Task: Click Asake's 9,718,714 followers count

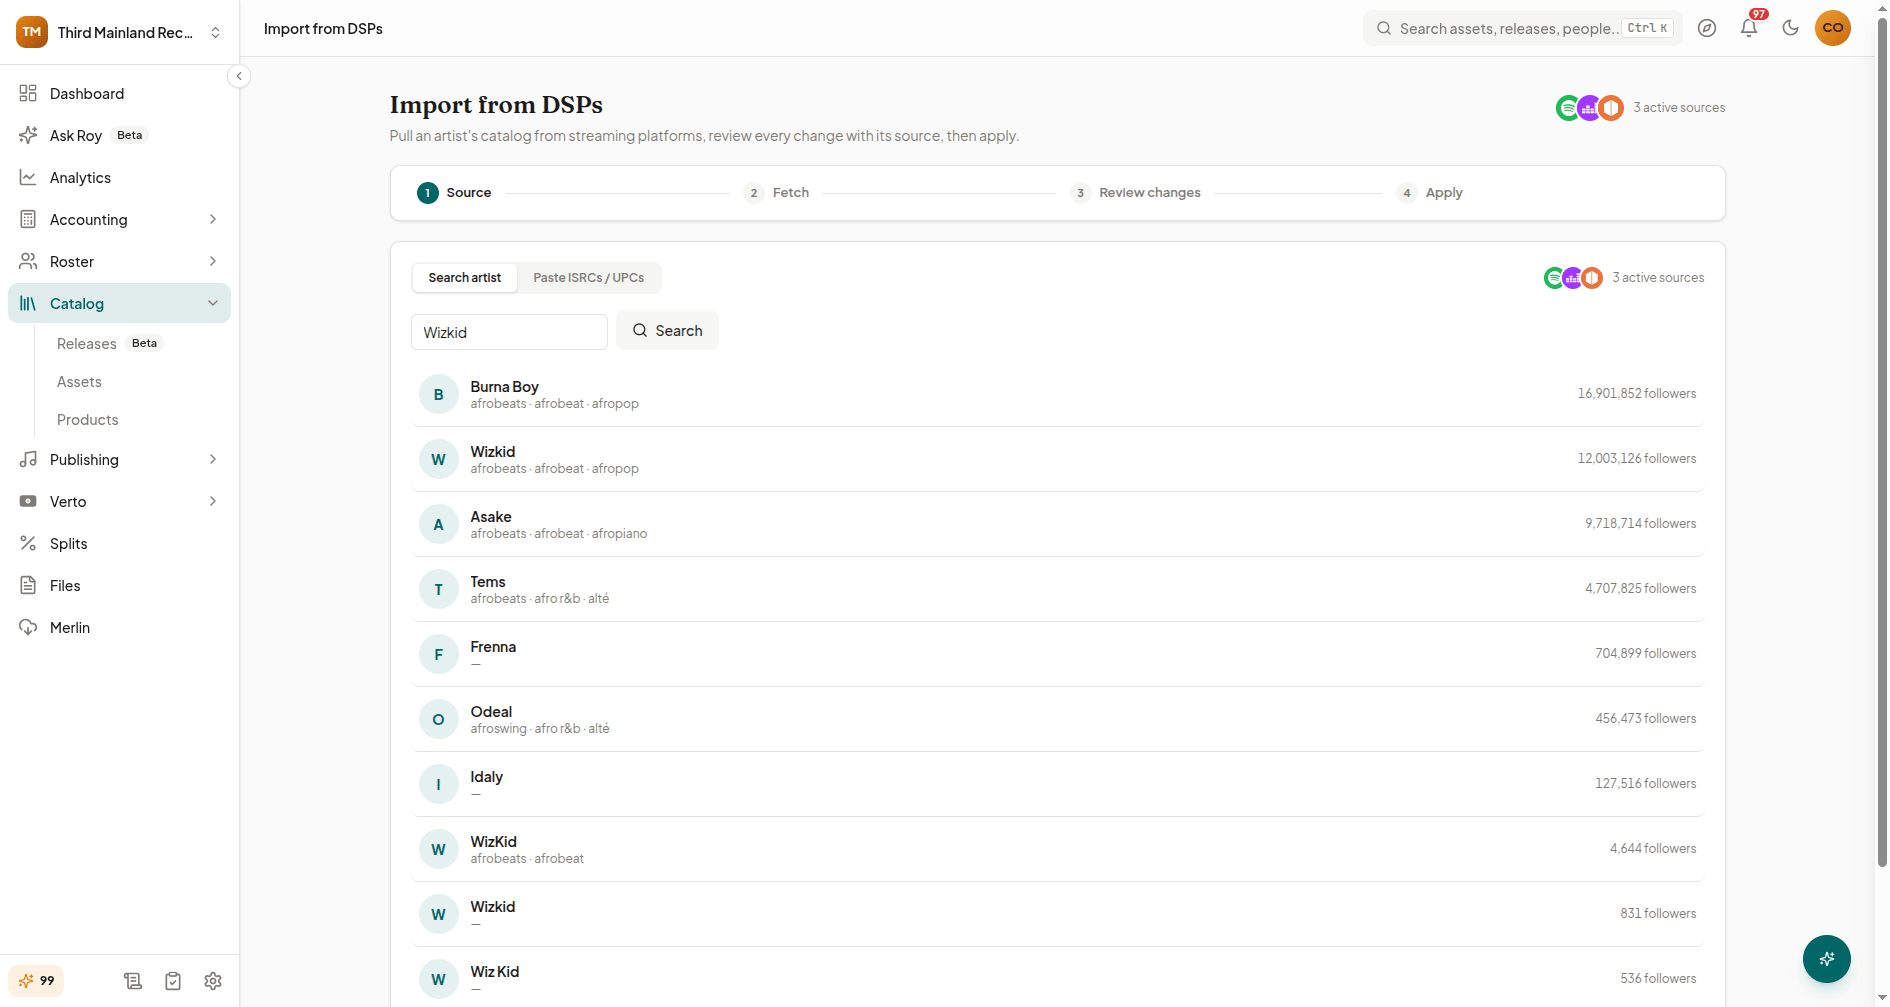Action: pyautogui.click(x=1641, y=524)
